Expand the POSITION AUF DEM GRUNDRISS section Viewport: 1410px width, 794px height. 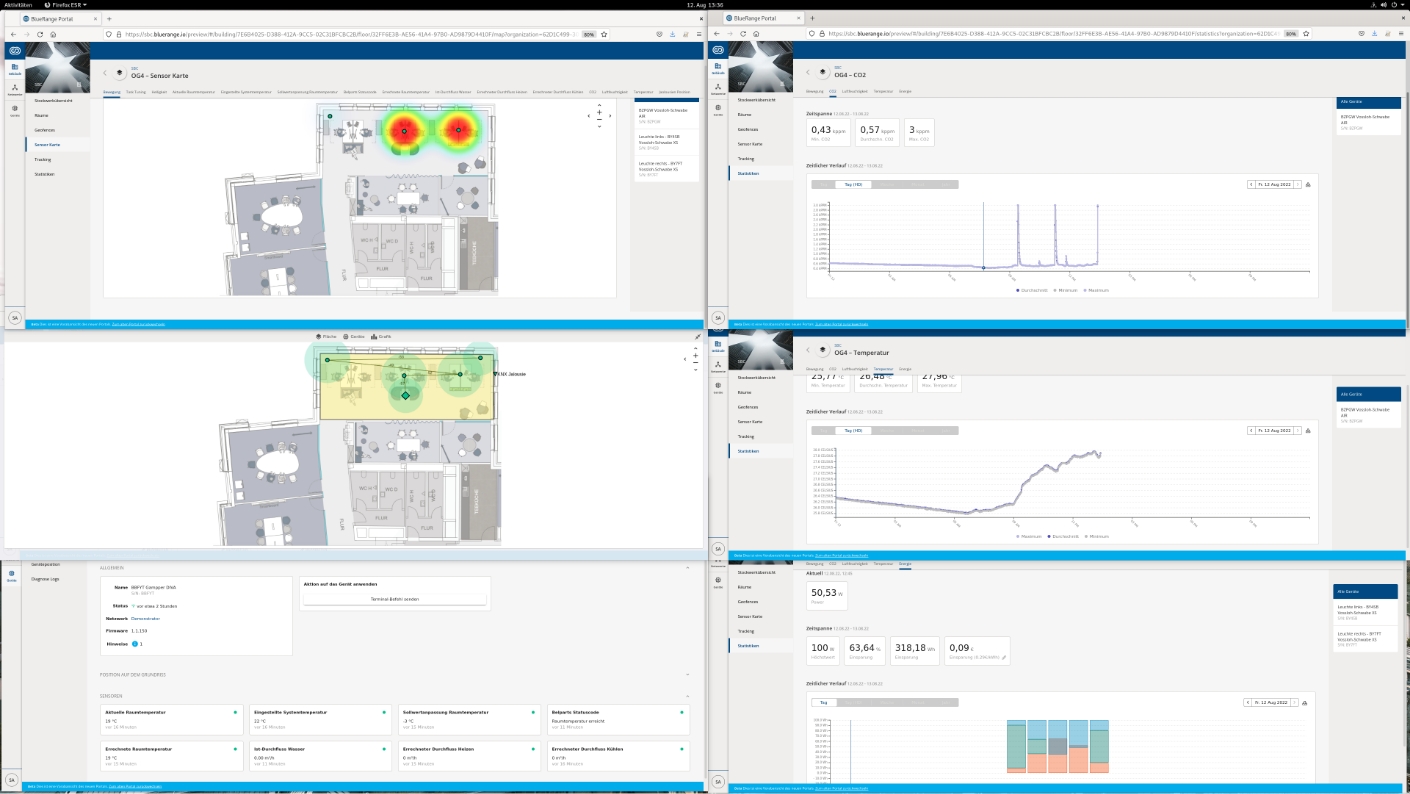coord(687,675)
